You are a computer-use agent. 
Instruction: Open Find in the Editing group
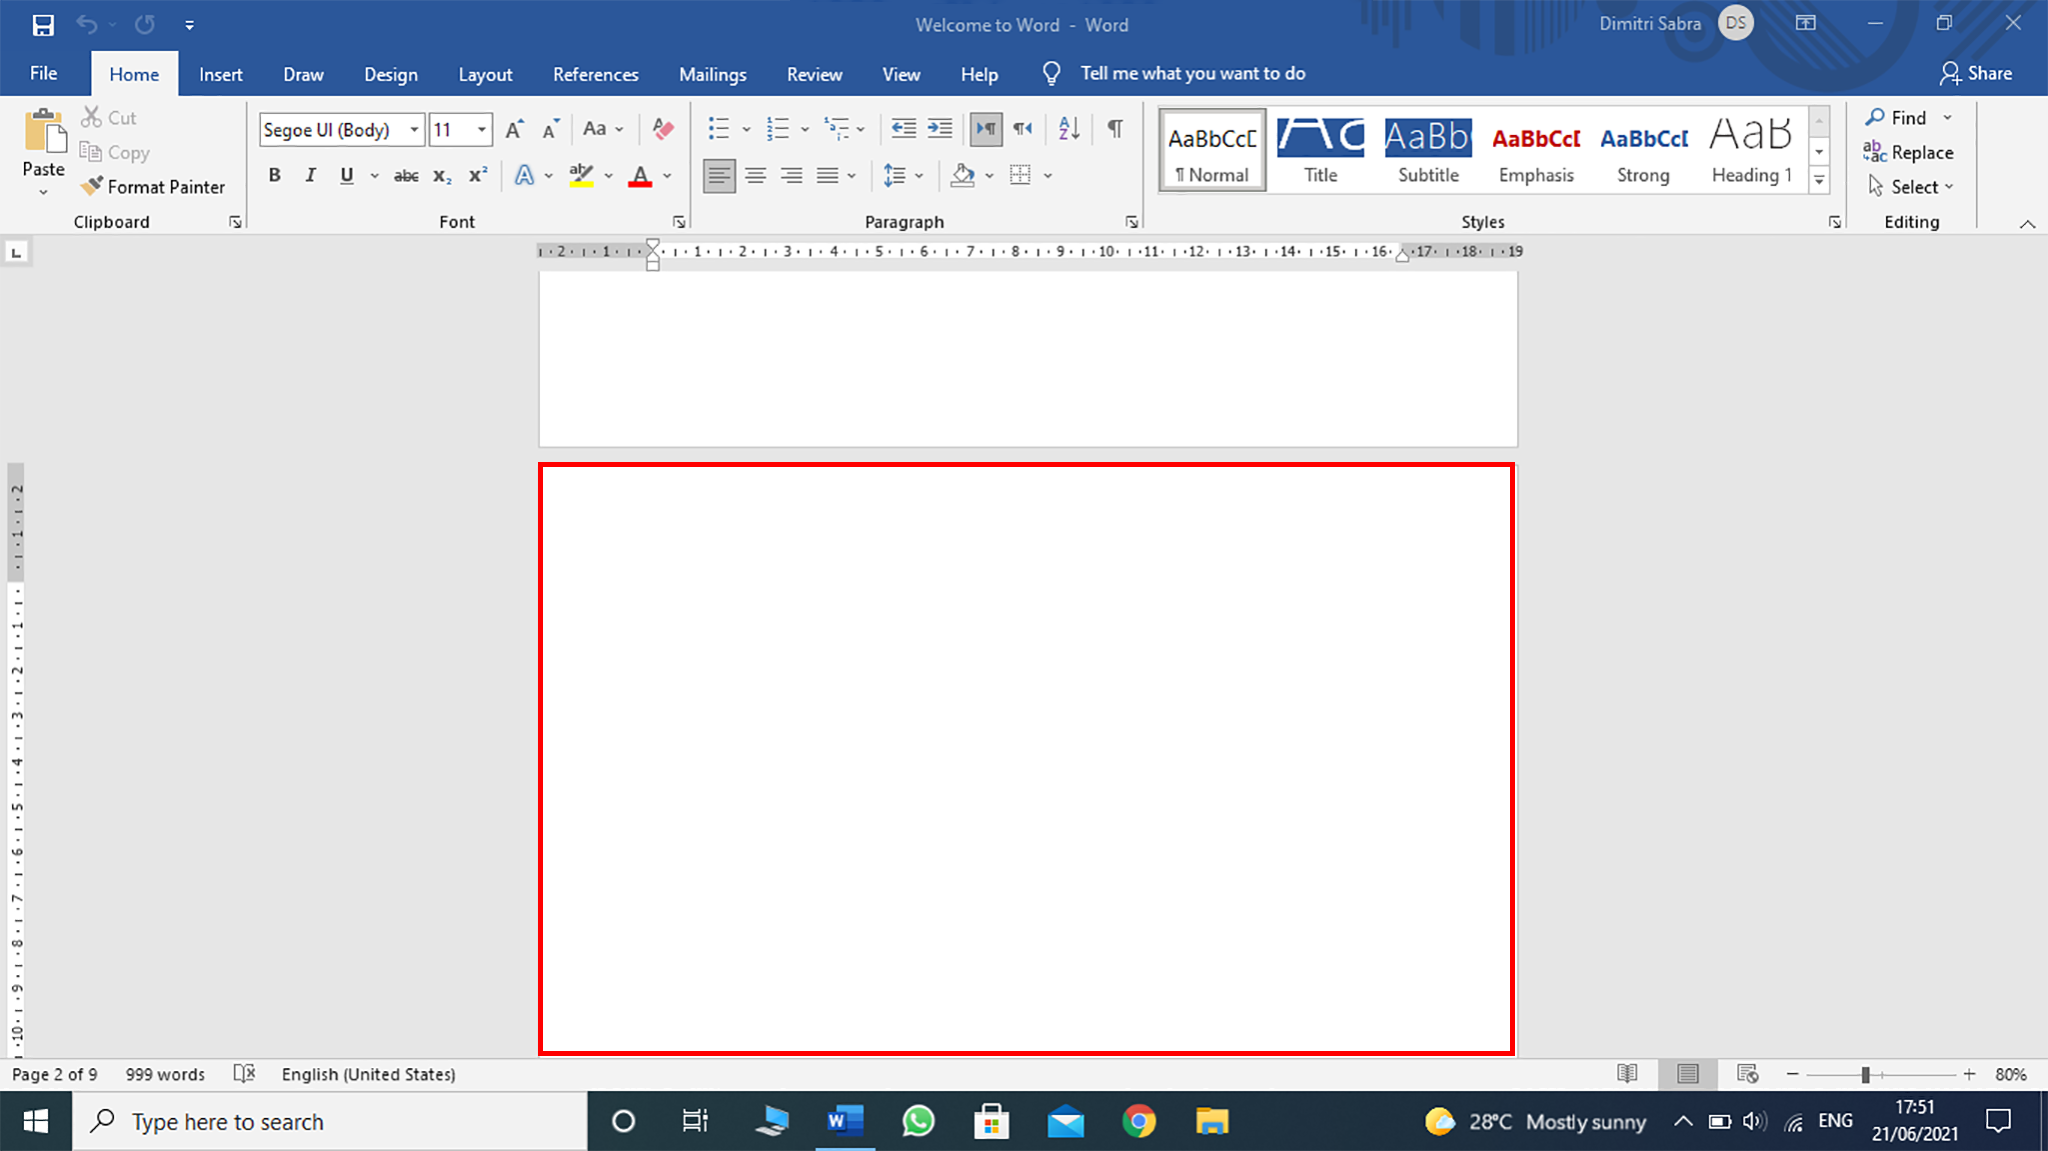point(1899,117)
